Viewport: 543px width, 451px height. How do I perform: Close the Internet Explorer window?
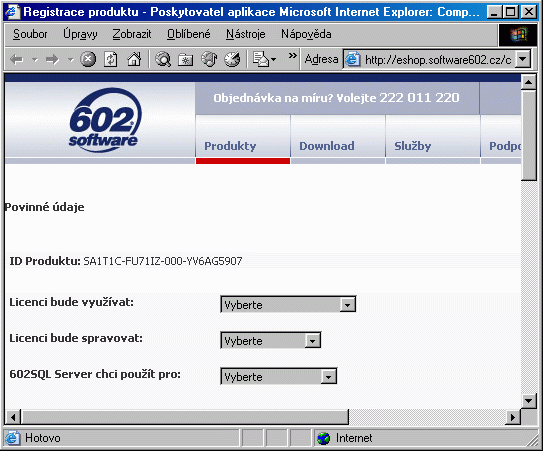tap(529, 12)
